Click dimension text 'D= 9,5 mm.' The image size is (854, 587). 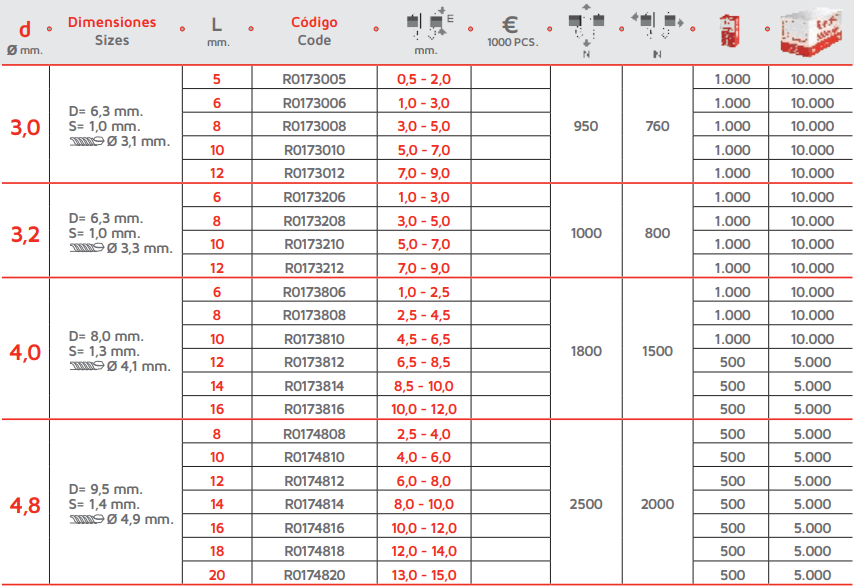[106, 489]
